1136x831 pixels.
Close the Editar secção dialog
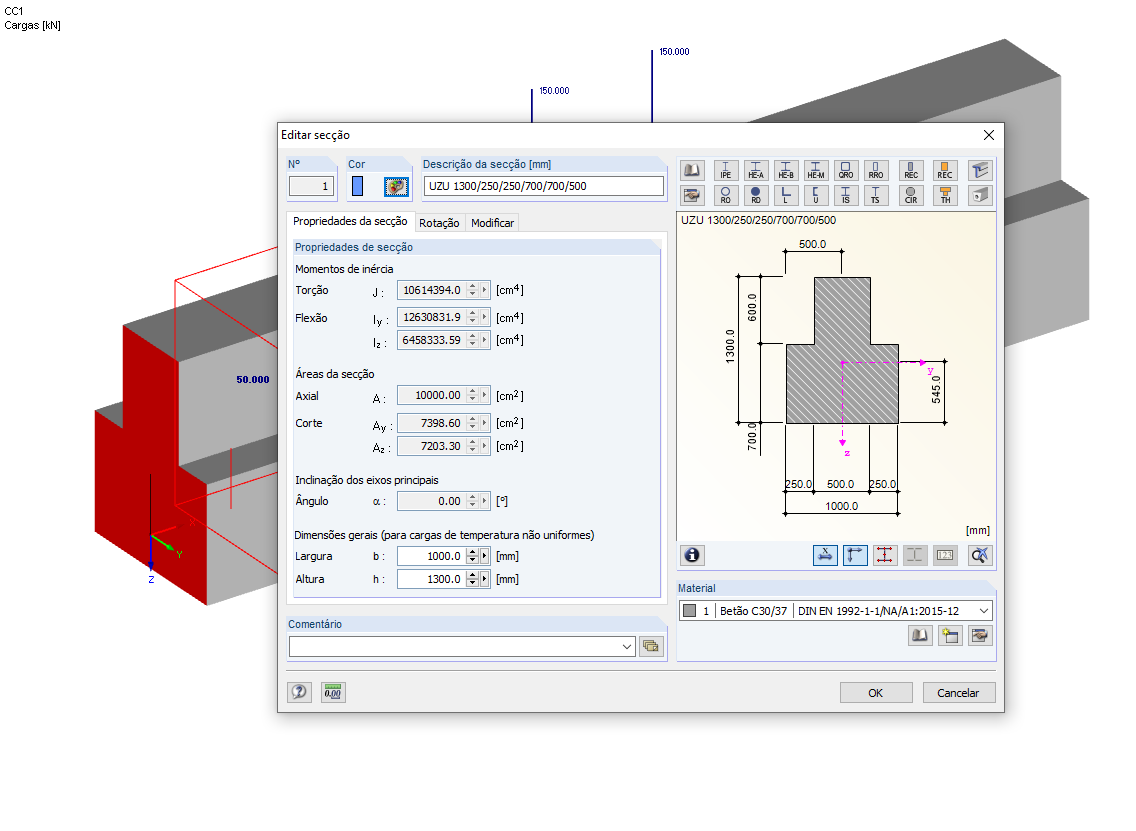(989, 135)
